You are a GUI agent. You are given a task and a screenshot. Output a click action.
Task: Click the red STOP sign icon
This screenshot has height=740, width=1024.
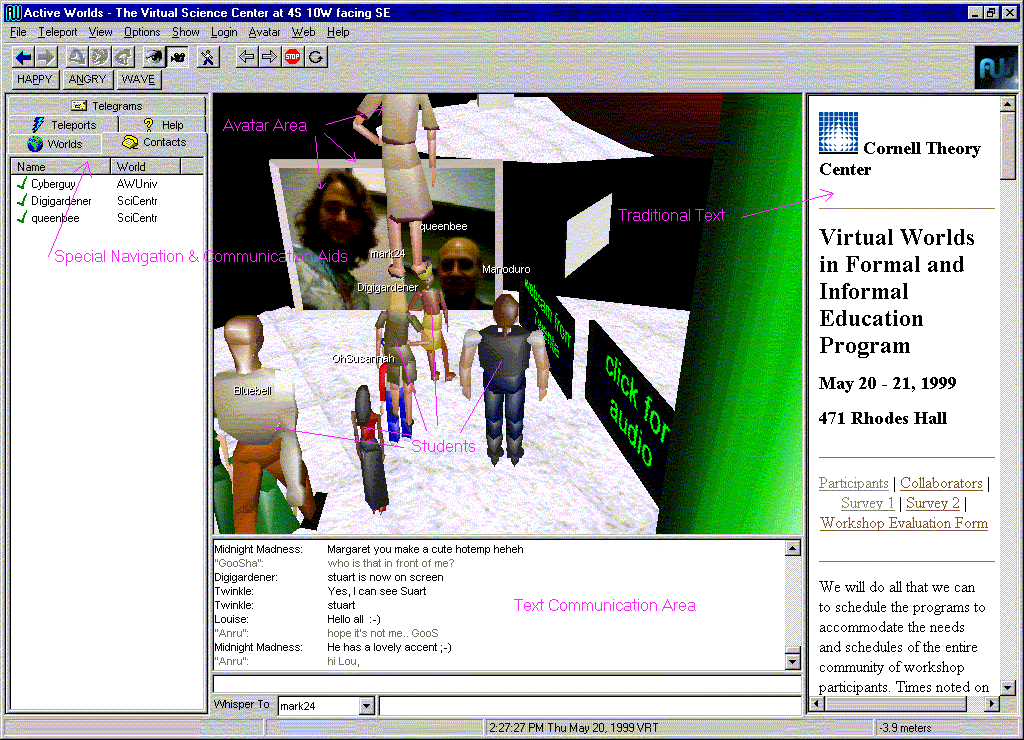293,57
